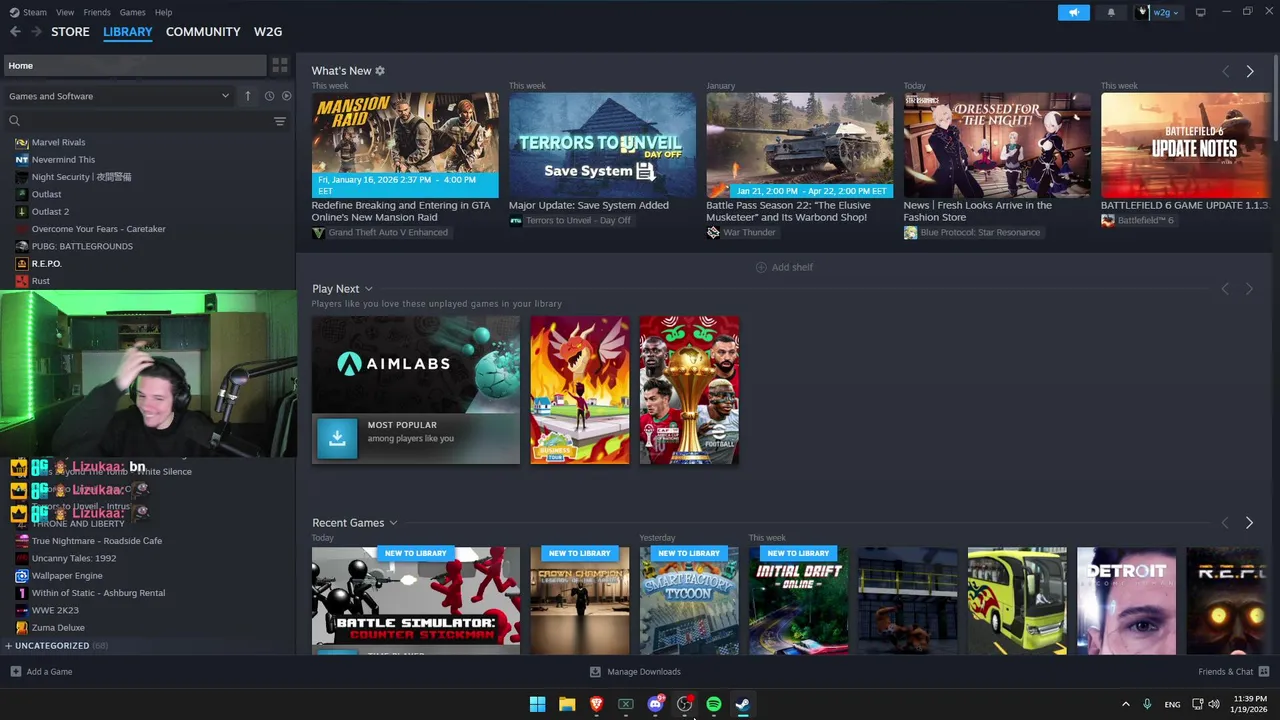
Task: Open the Games menu
Action: click(x=132, y=12)
